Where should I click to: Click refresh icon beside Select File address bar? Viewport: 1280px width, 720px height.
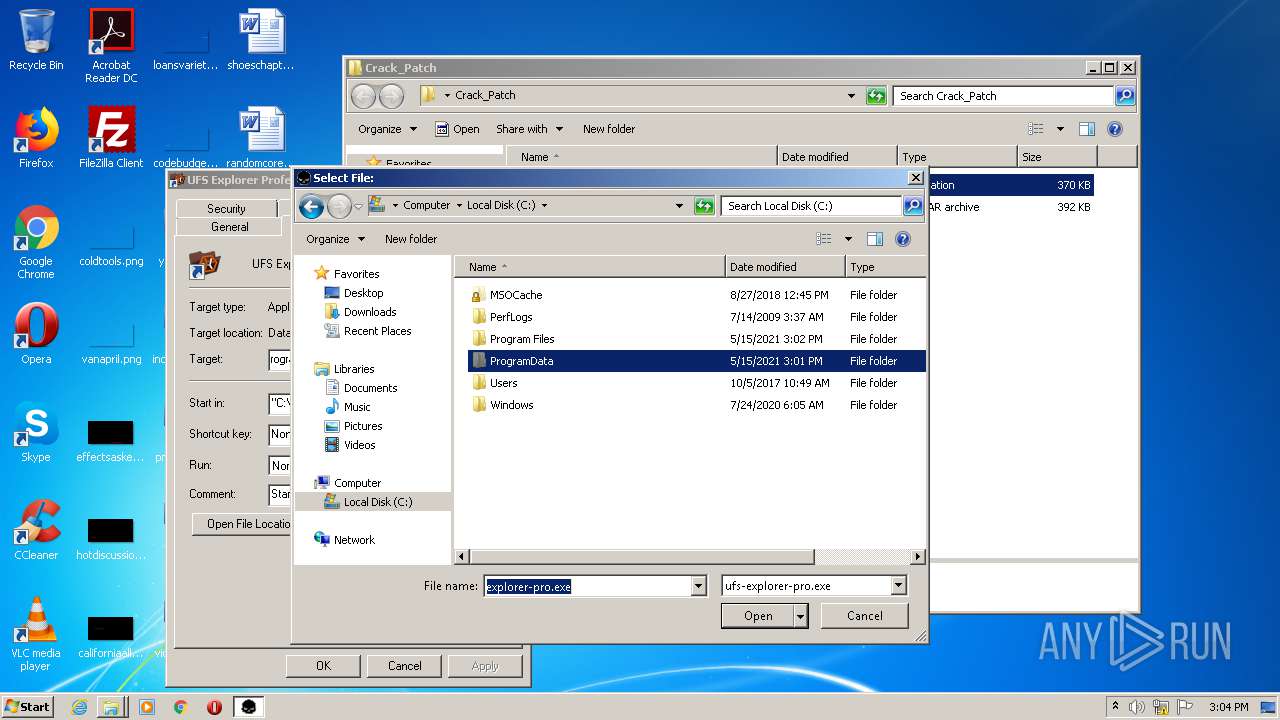[704, 206]
